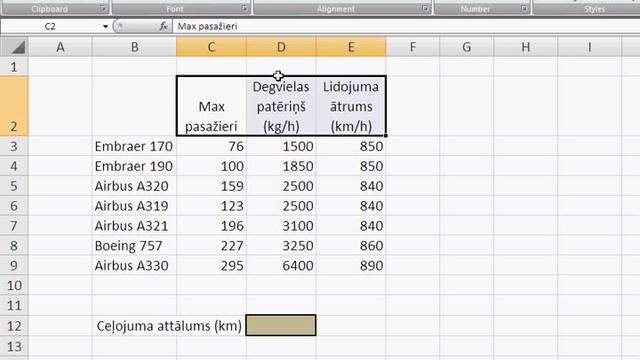
Task: Select the Airbus A319 cell
Action: (x=135, y=206)
